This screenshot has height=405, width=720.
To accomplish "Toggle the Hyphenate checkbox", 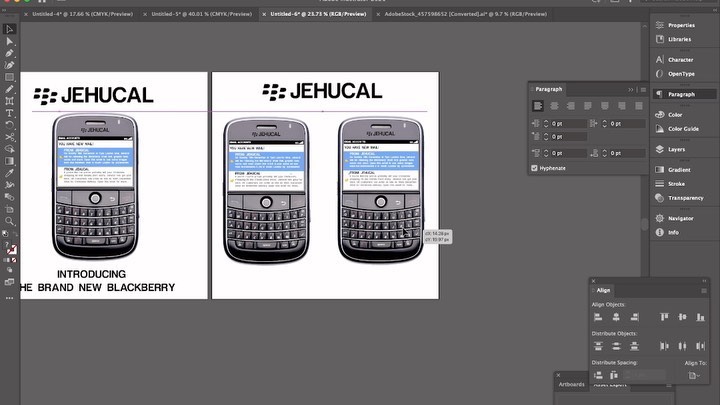I will click(535, 168).
